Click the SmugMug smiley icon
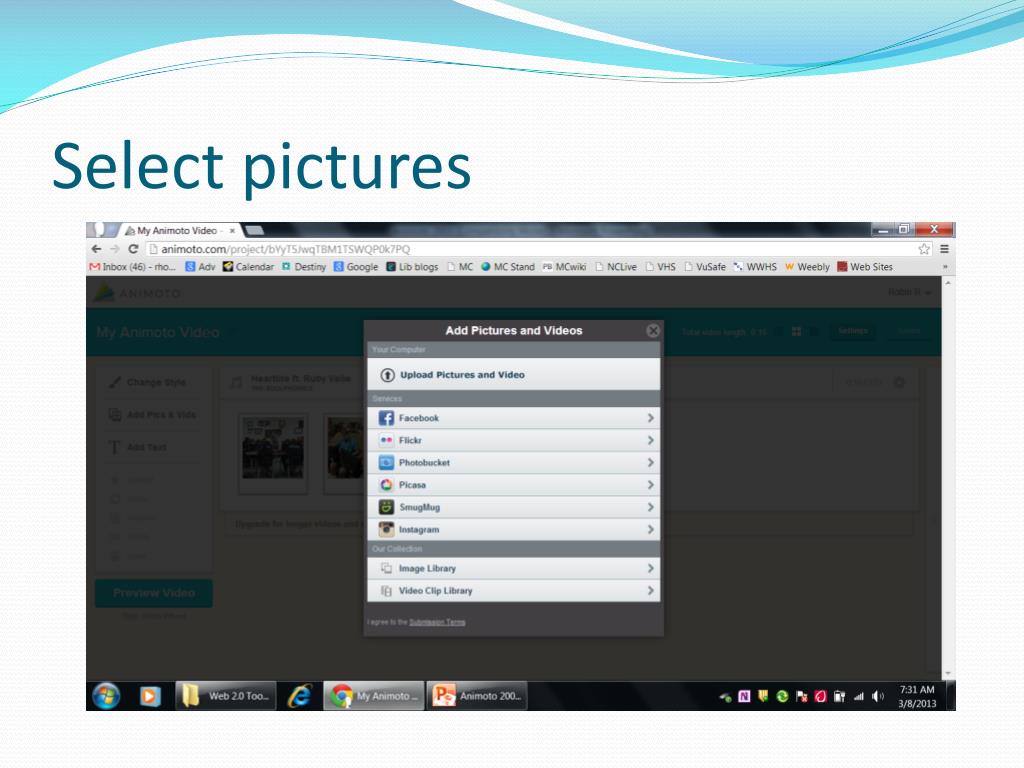This screenshot has height=768, width=1024. [x=386, y=507]
